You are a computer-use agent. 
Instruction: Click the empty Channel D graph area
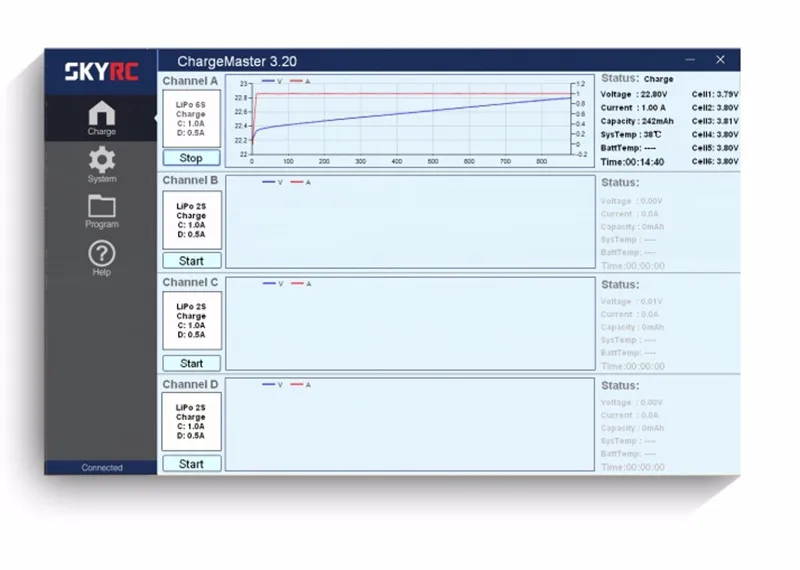point(410,424)
